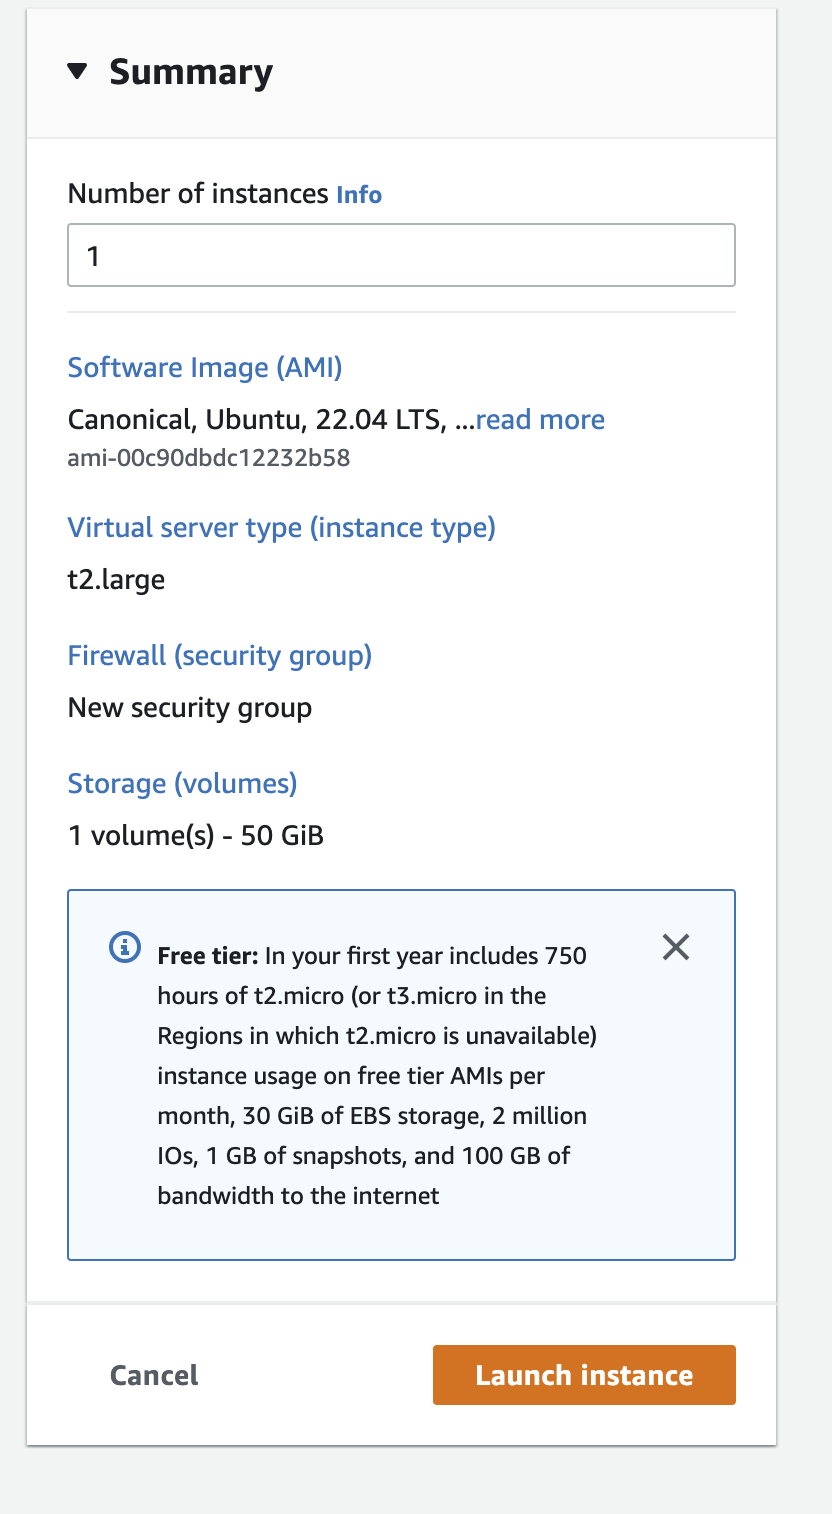Click the New security group value
This screenshot has height=1514, width=832.
[189, 708]
